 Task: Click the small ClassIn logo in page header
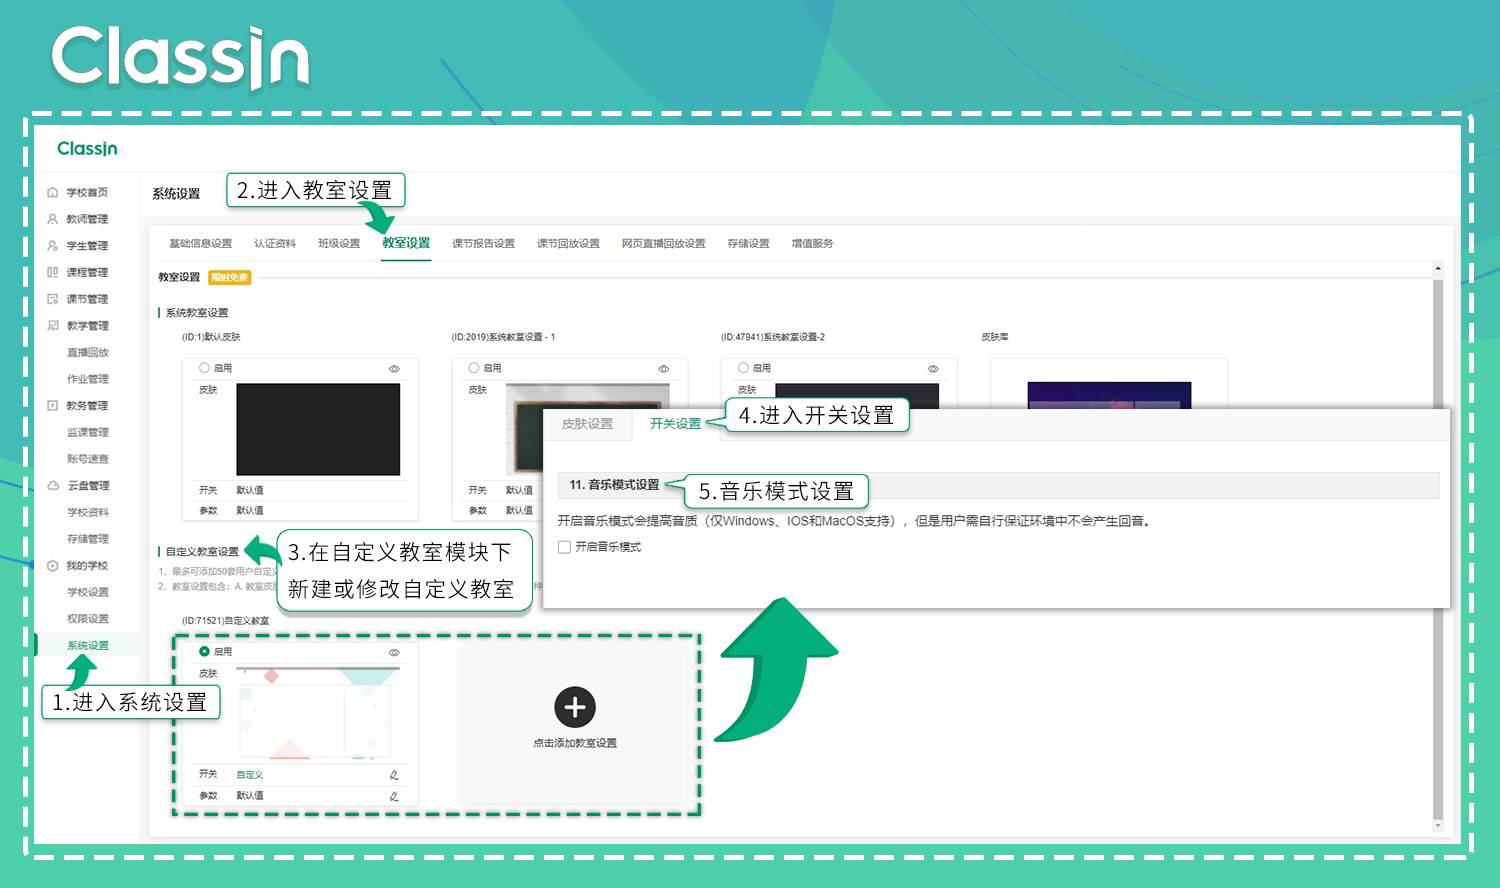pos(88,149)
